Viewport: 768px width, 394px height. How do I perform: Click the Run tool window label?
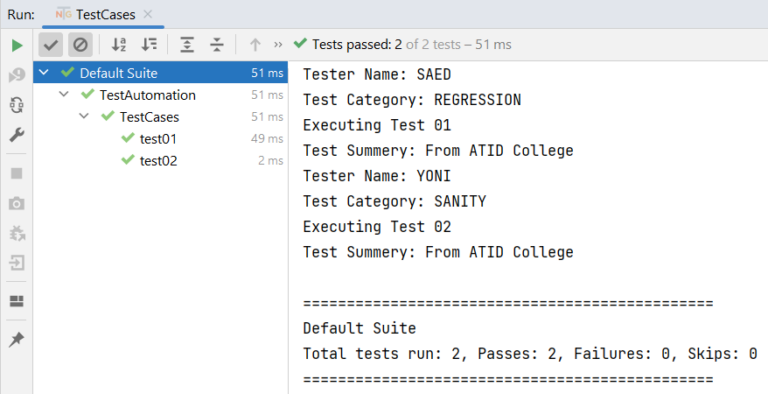tap(21, 14)
